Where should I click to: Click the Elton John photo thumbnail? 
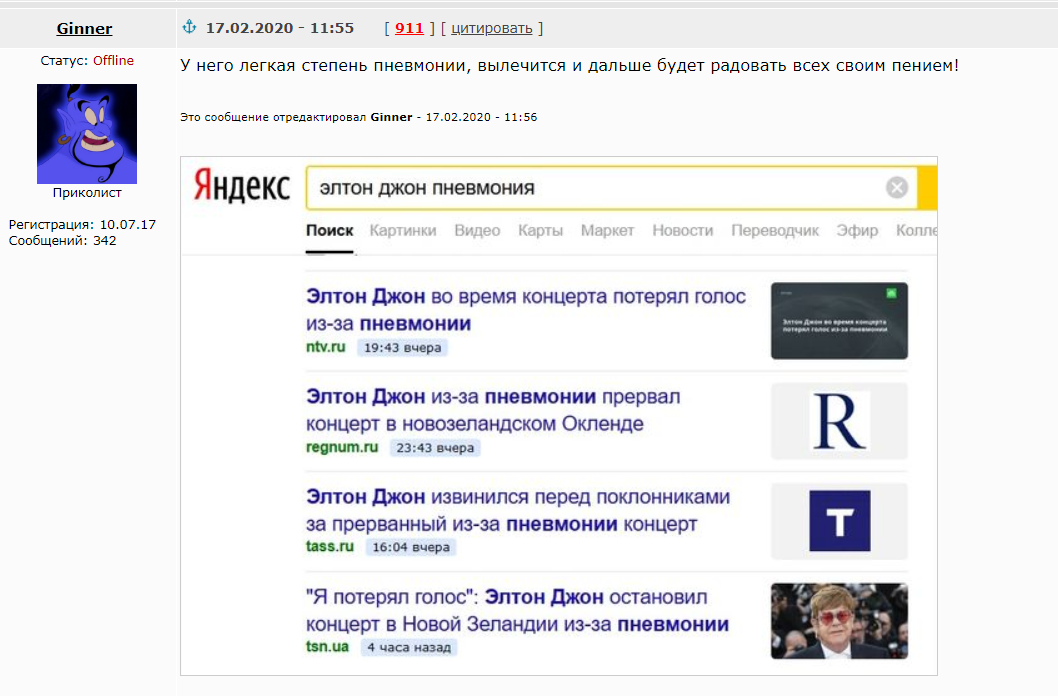coord(839,621)
